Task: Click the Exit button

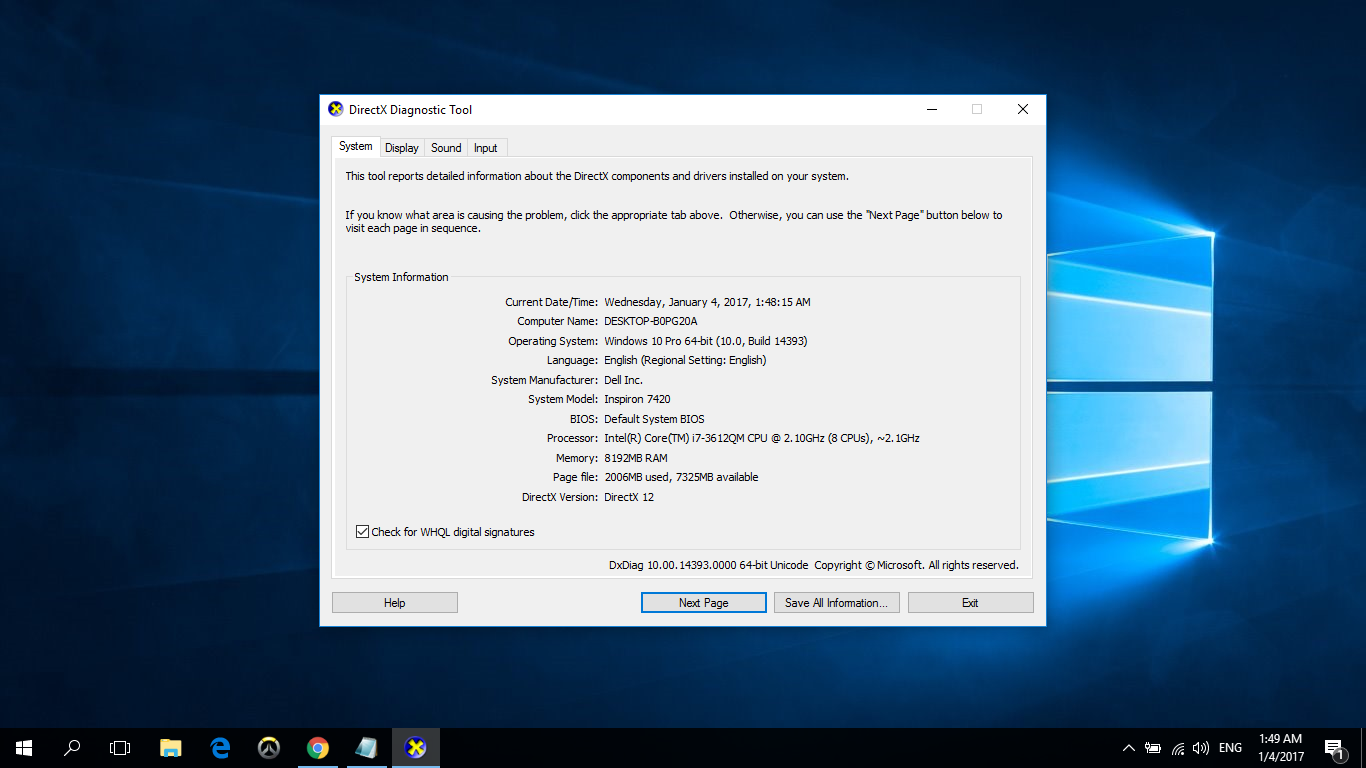Action: [971, 603]
